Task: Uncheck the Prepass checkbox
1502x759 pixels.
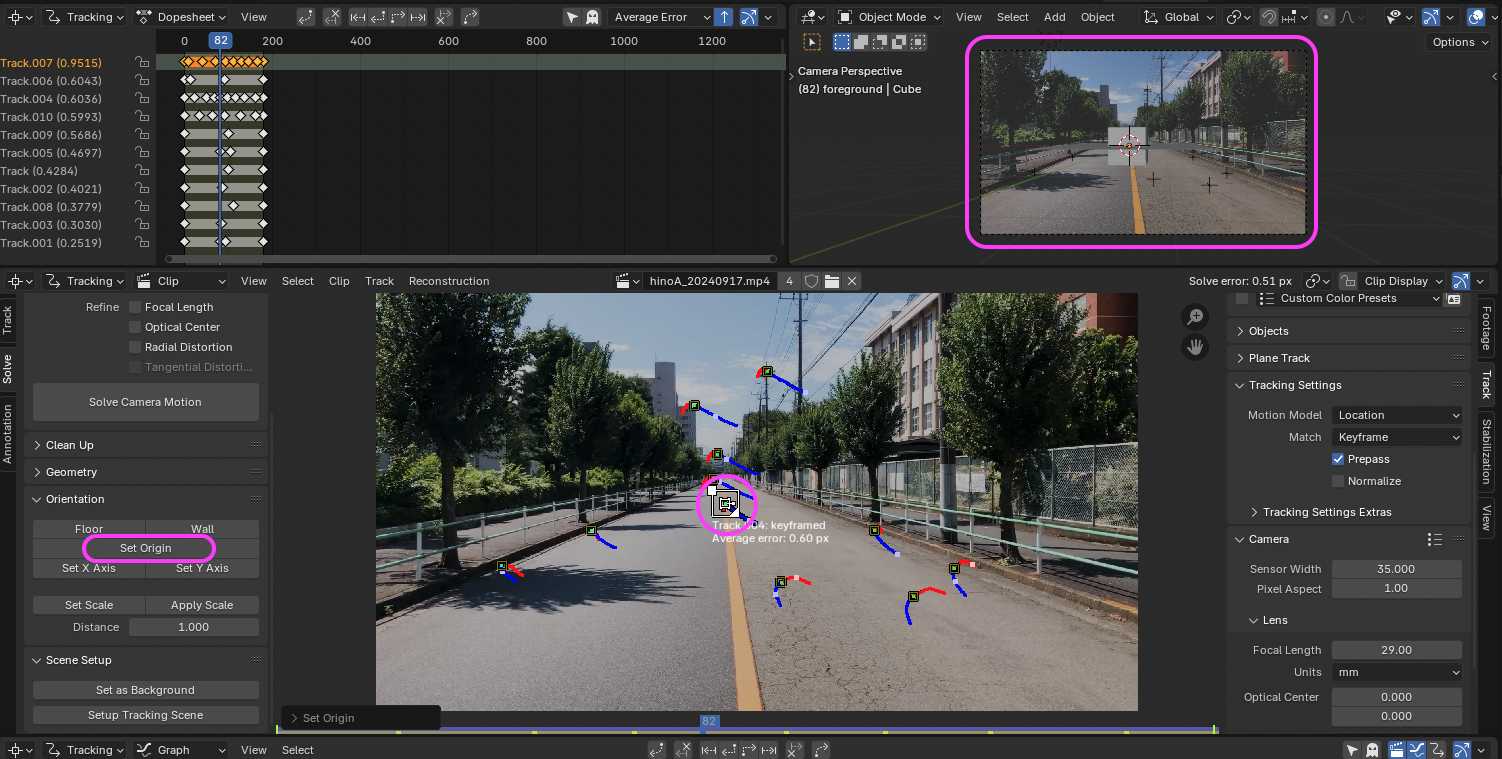Action: pyautogui.click(x=1338, y=459)
